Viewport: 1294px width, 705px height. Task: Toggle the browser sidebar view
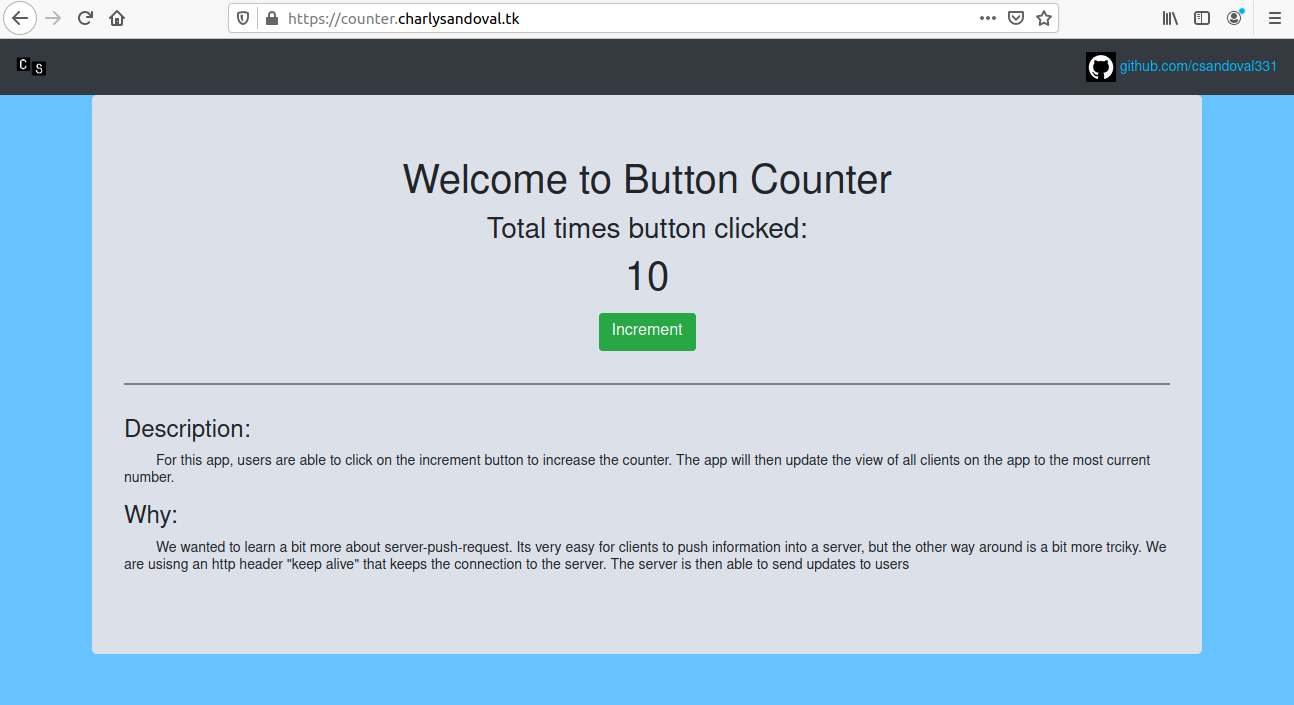pyautogui.click(x=1202, y=18)
